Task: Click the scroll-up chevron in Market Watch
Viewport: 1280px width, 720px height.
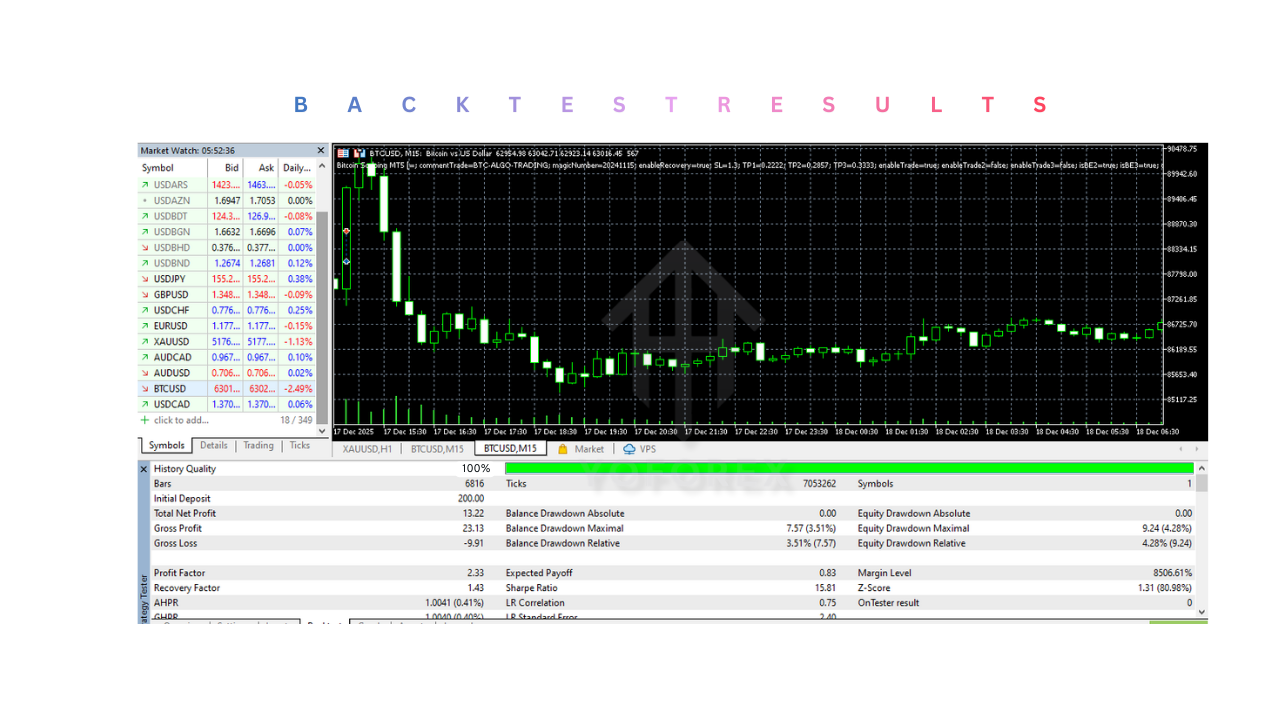Action: coord(321,164)
